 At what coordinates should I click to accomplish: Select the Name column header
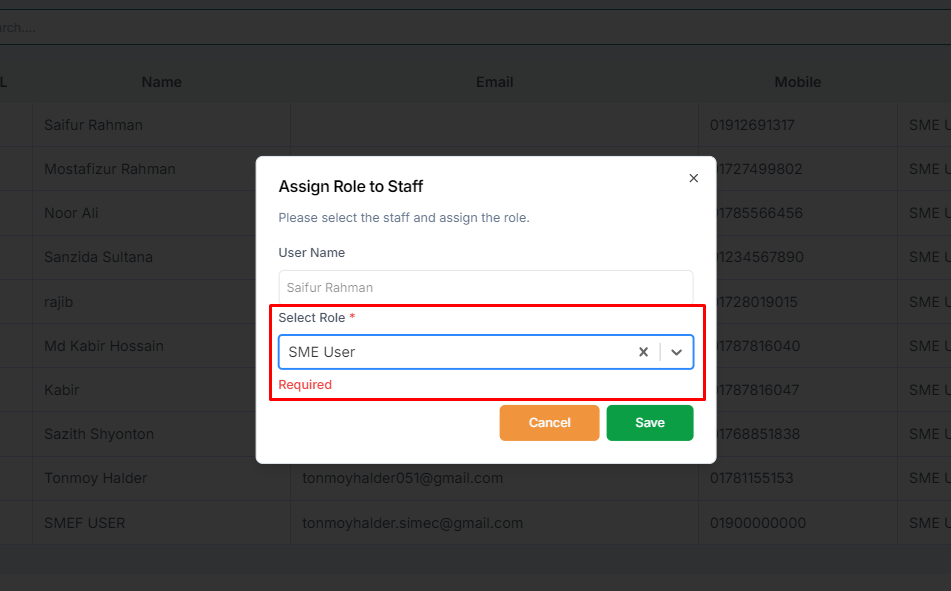coord(161,82)
